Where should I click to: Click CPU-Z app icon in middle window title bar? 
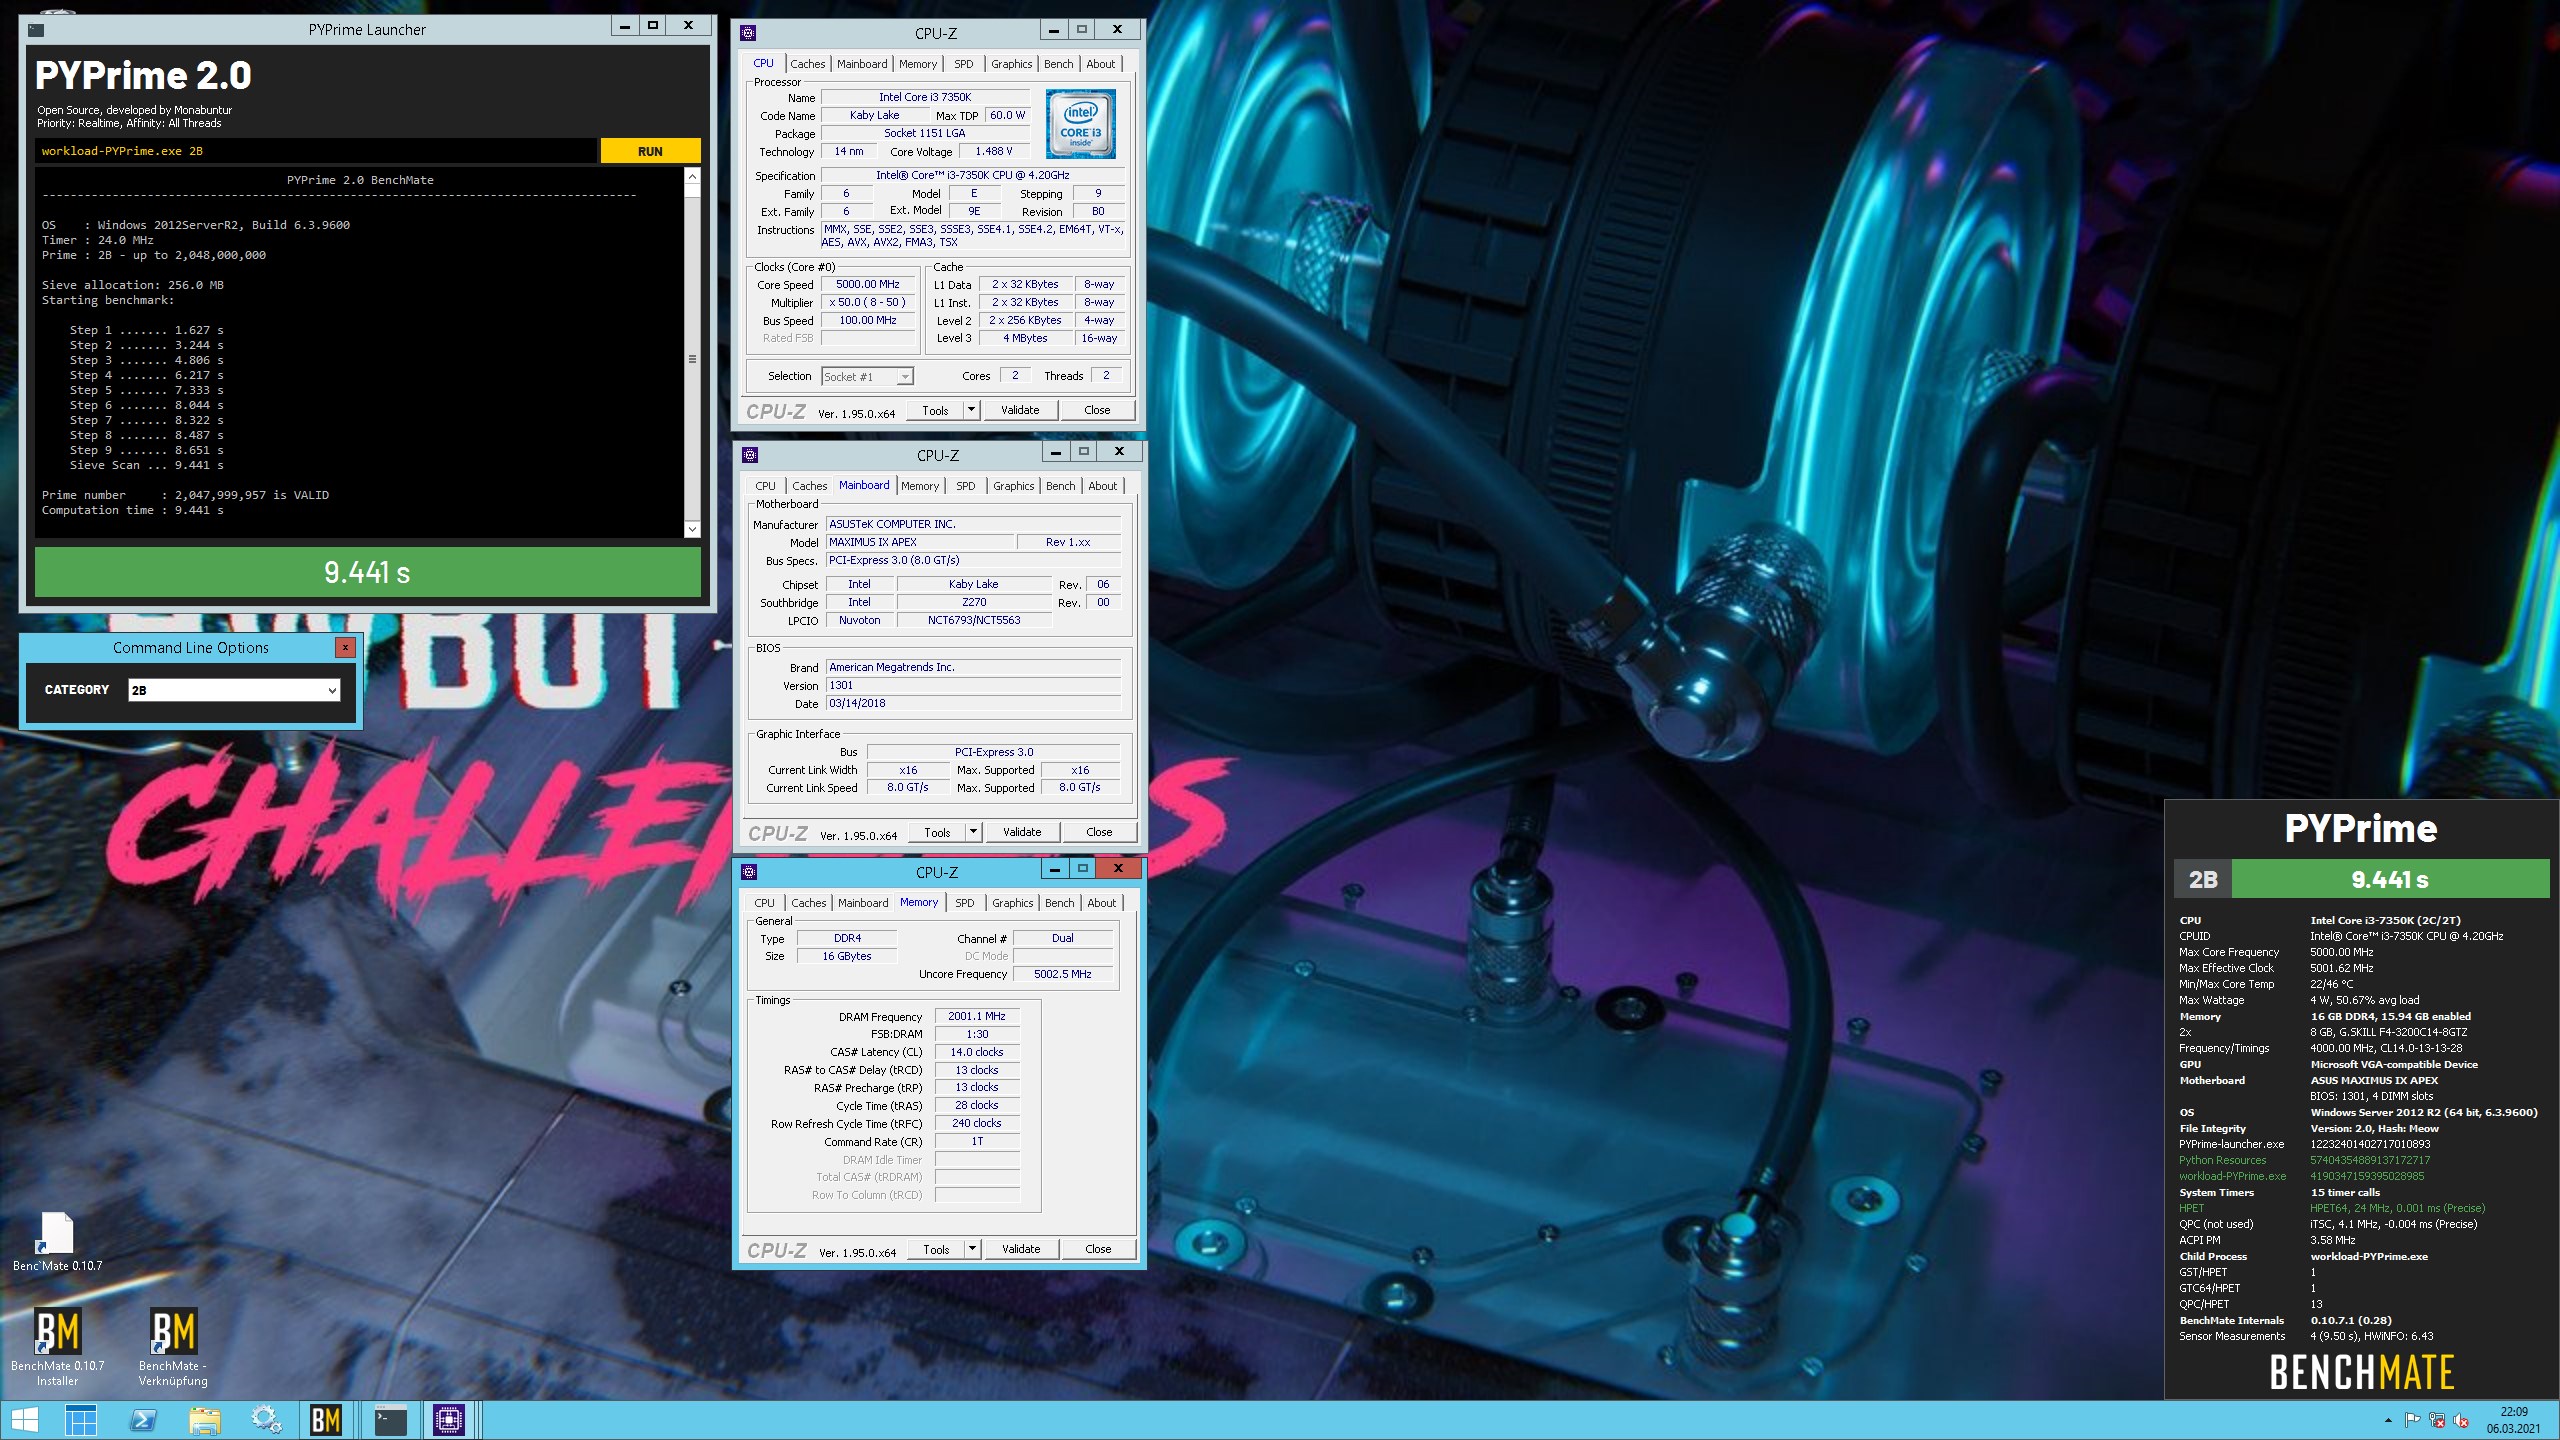750,455
